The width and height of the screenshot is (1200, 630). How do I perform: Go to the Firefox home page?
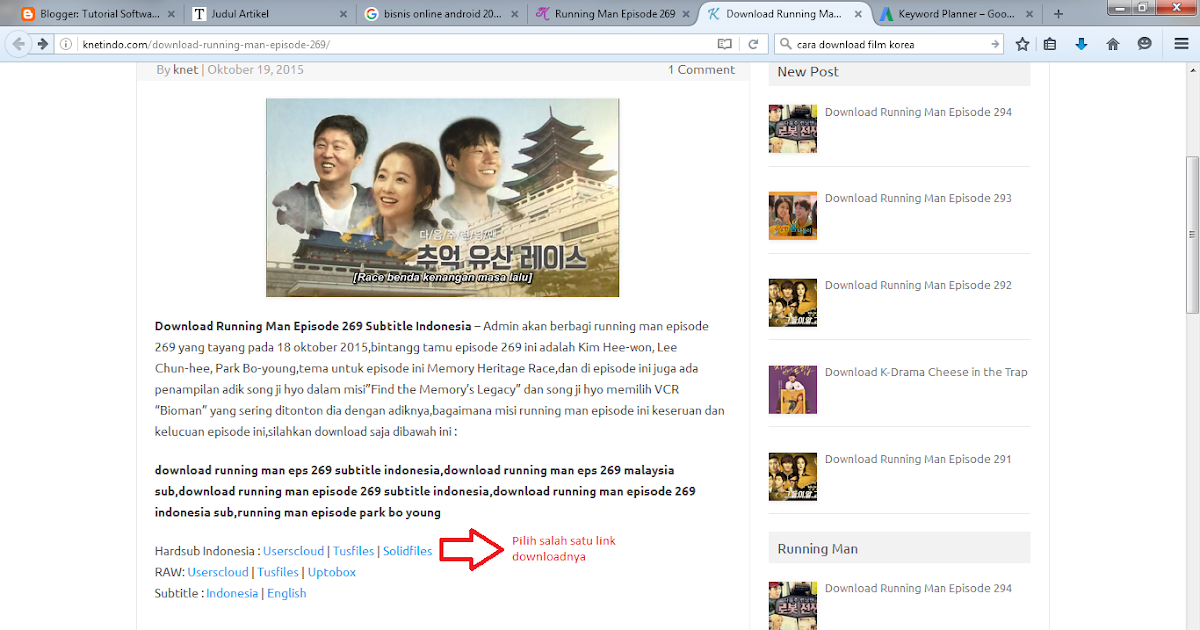pyautogui.click(x=1113, y=44)
